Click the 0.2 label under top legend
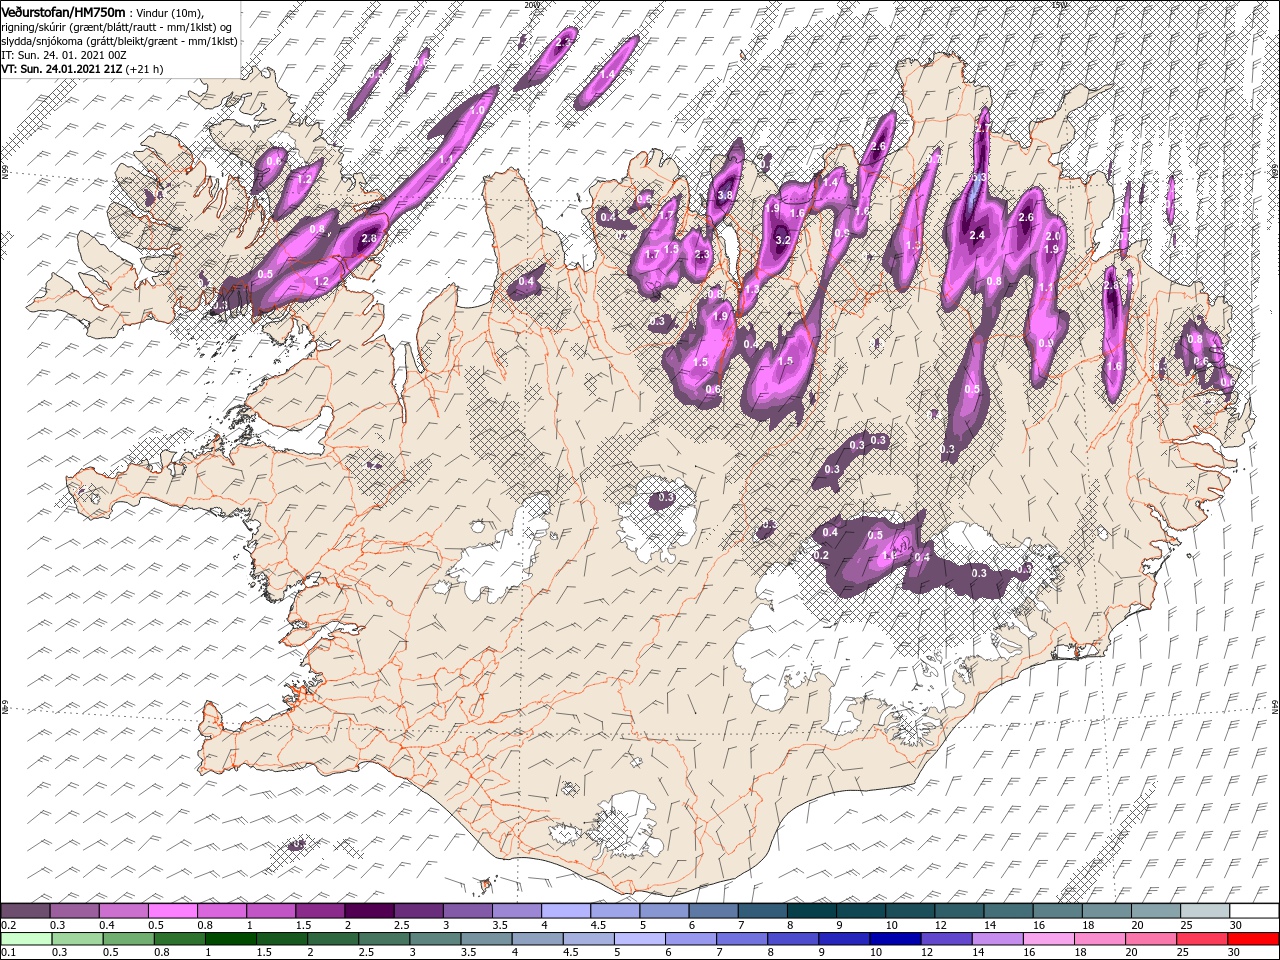The height and width of the screenshot is (960, 1280). coord(7,924)
